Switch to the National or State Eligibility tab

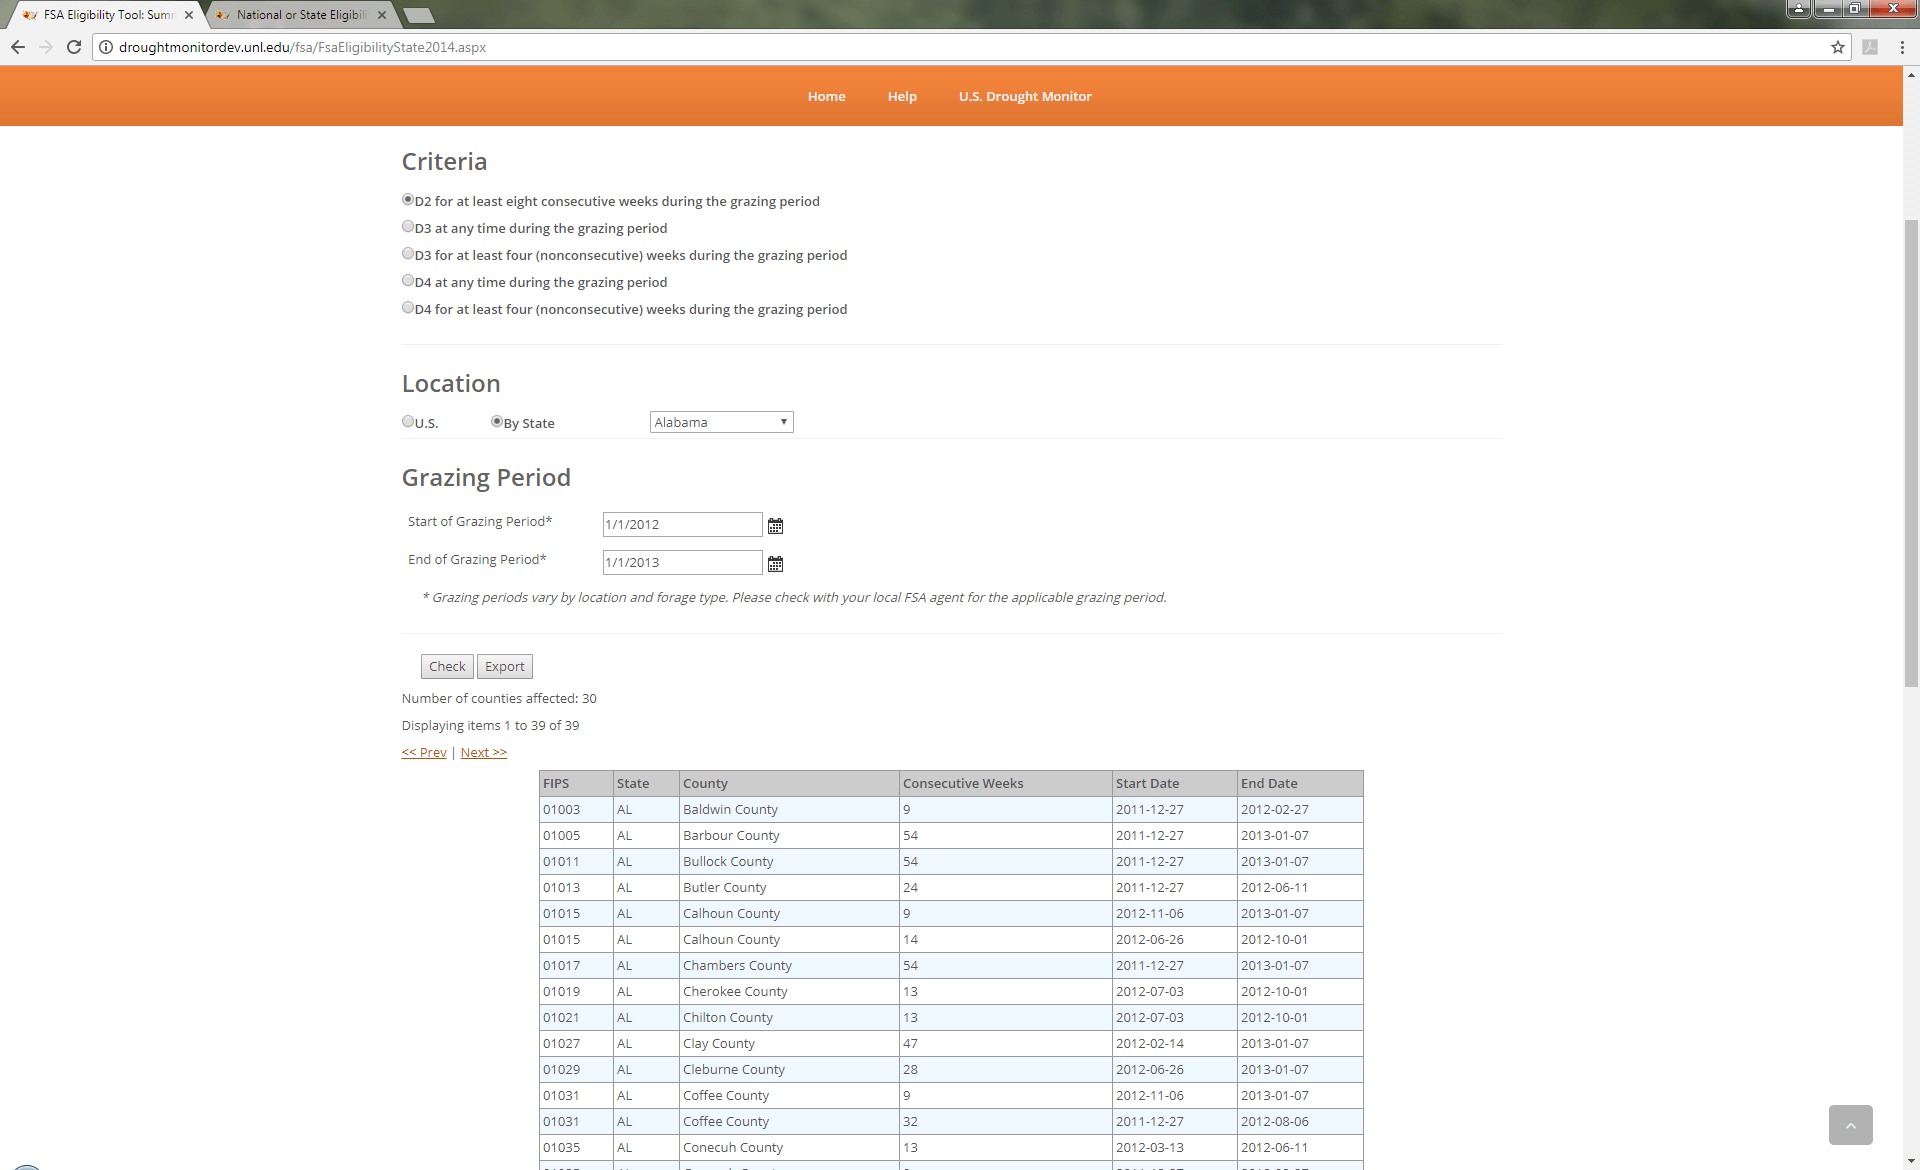coord(295,15)
